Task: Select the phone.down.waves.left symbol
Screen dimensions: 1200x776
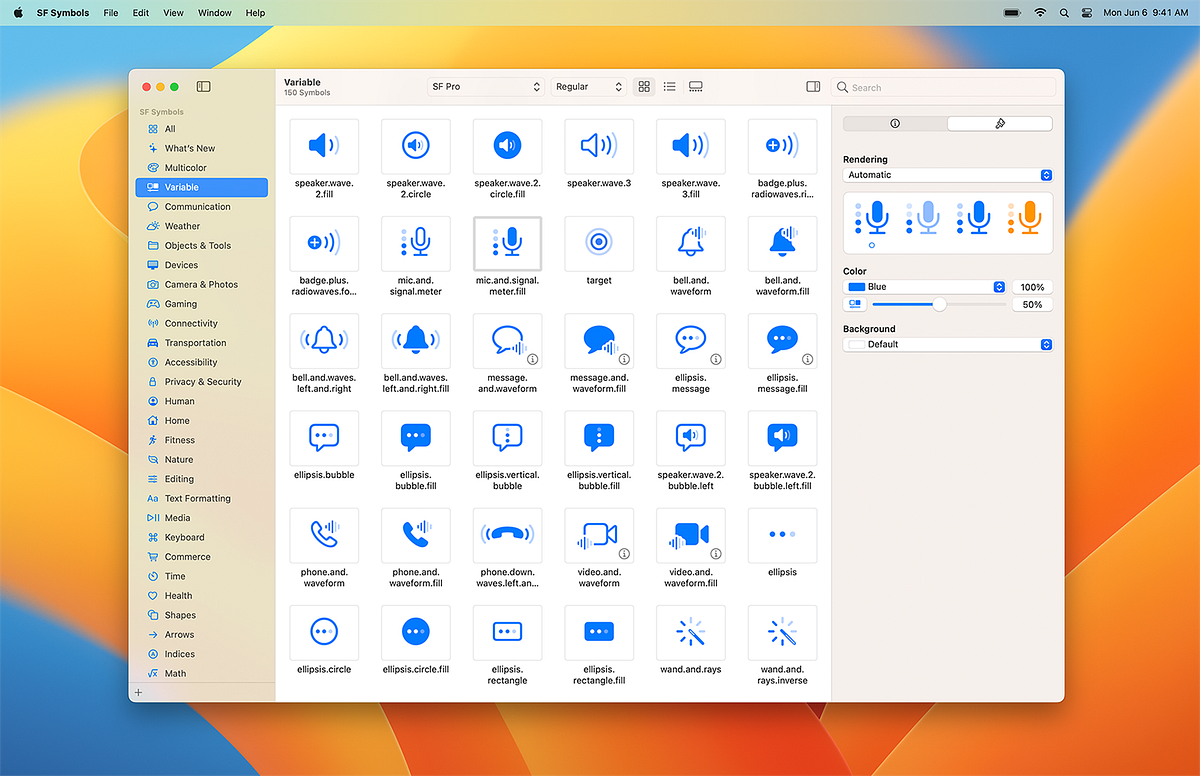Action: (507, 535)
